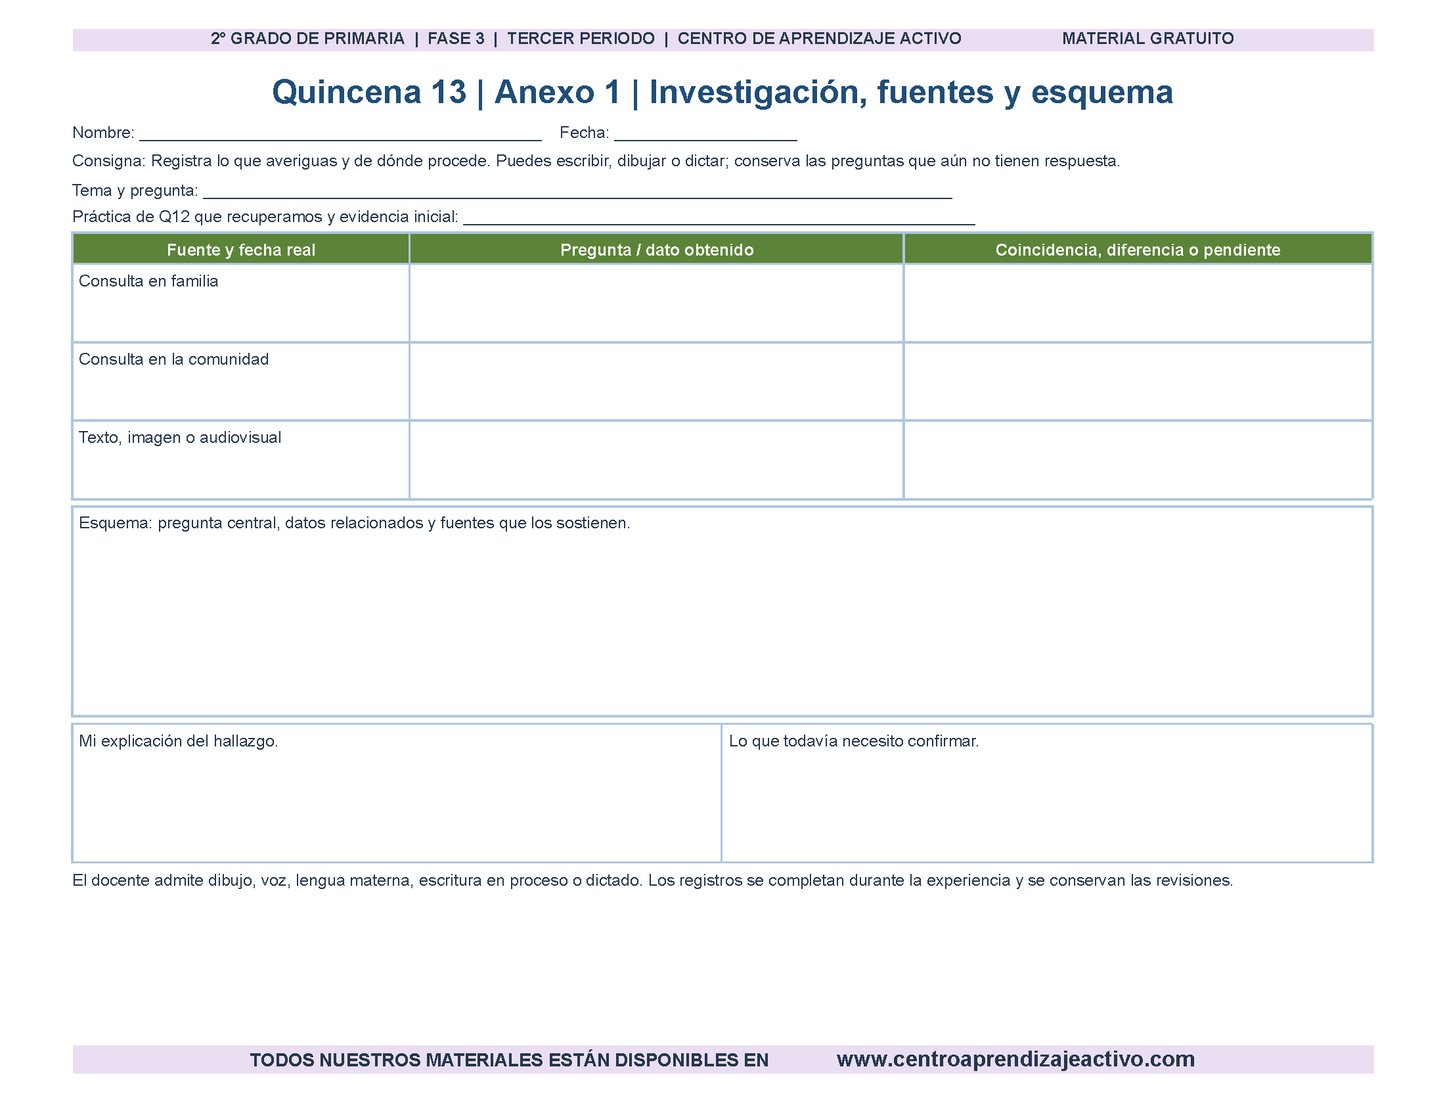Screen dimensions: 1445x1117
Task: Click the 'Mi explicación del hallazgo' box
Action: [x=397, y=793]
